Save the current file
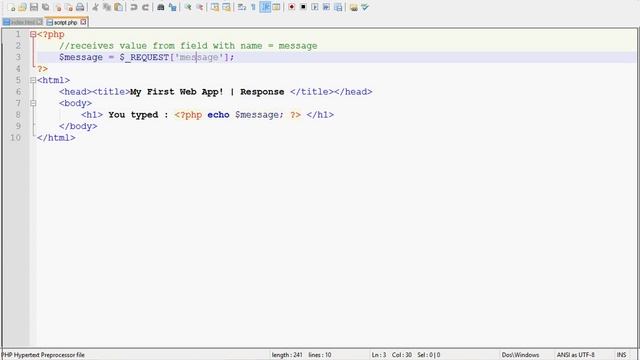Image resolution: width=640 pixels, height=360 pixels. [34, 7]
